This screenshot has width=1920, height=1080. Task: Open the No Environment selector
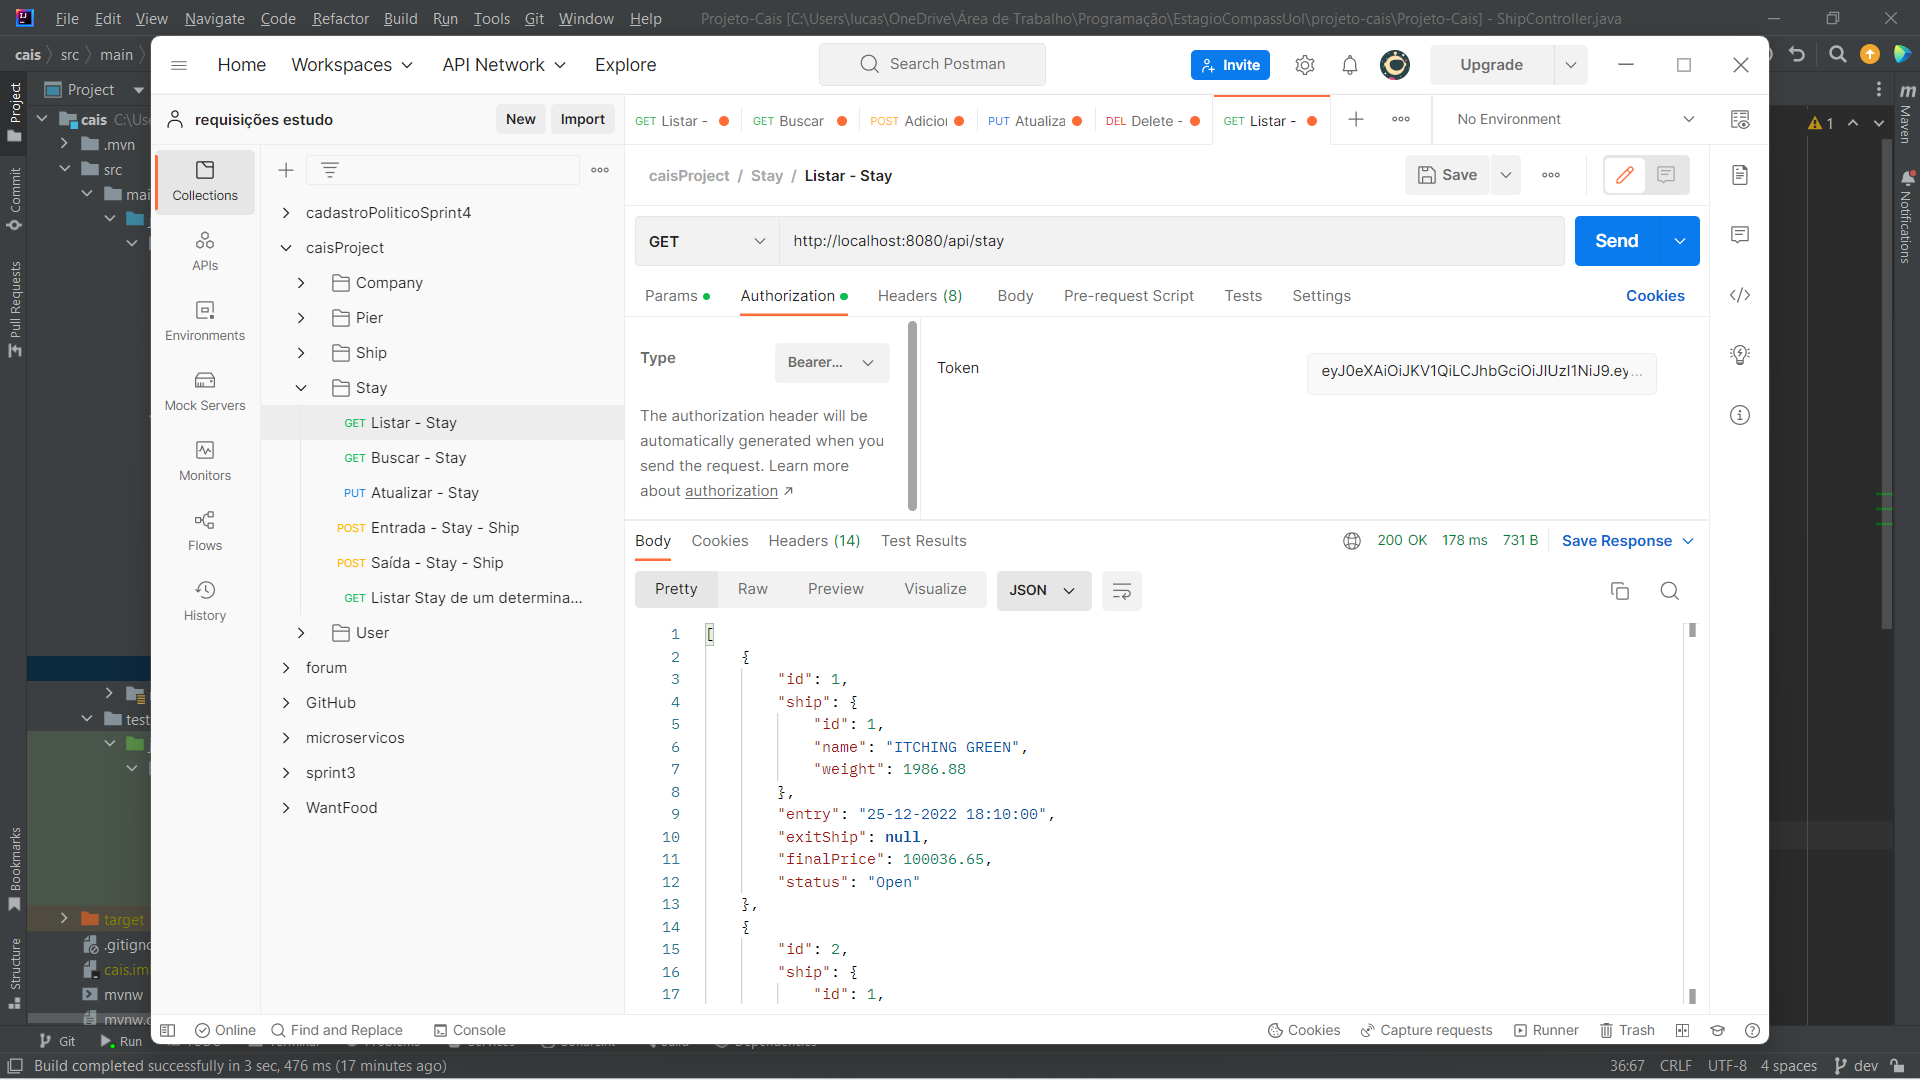click(x=1575, y=120)
